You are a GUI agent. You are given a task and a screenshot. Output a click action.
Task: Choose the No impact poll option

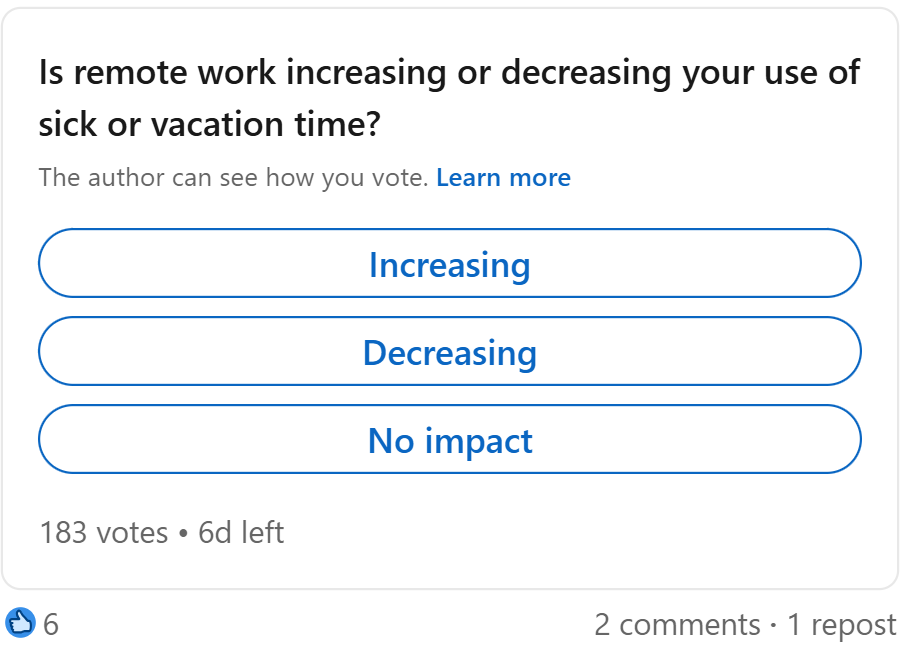[x=449, y=440]
